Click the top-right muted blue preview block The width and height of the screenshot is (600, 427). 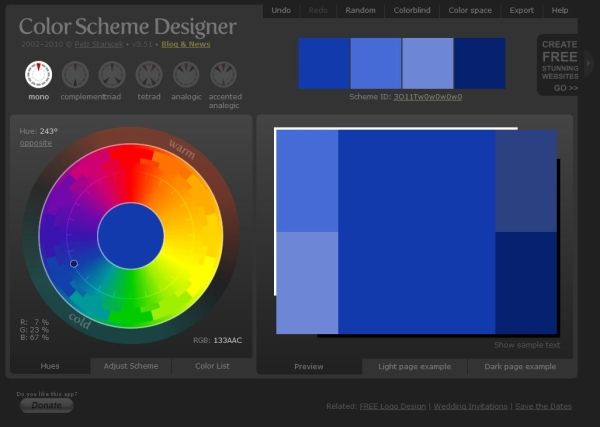(526, 181)
